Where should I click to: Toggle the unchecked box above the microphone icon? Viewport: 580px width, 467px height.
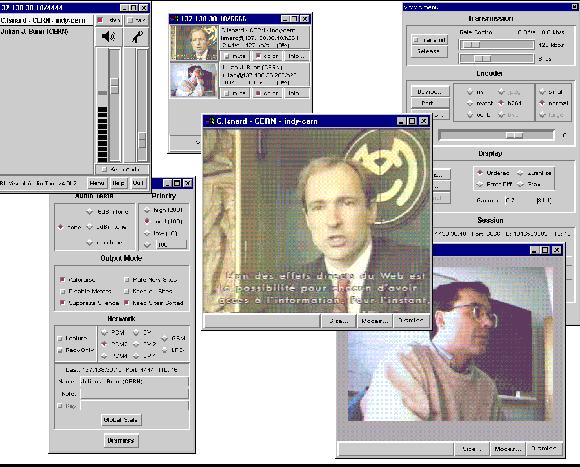tap(130, 20)
